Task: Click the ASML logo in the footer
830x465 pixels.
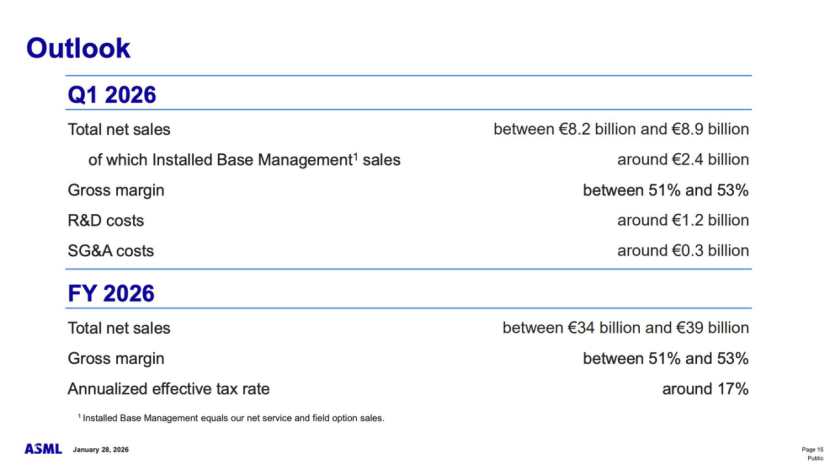Action: pyautogui.click(x=43, y=449)
